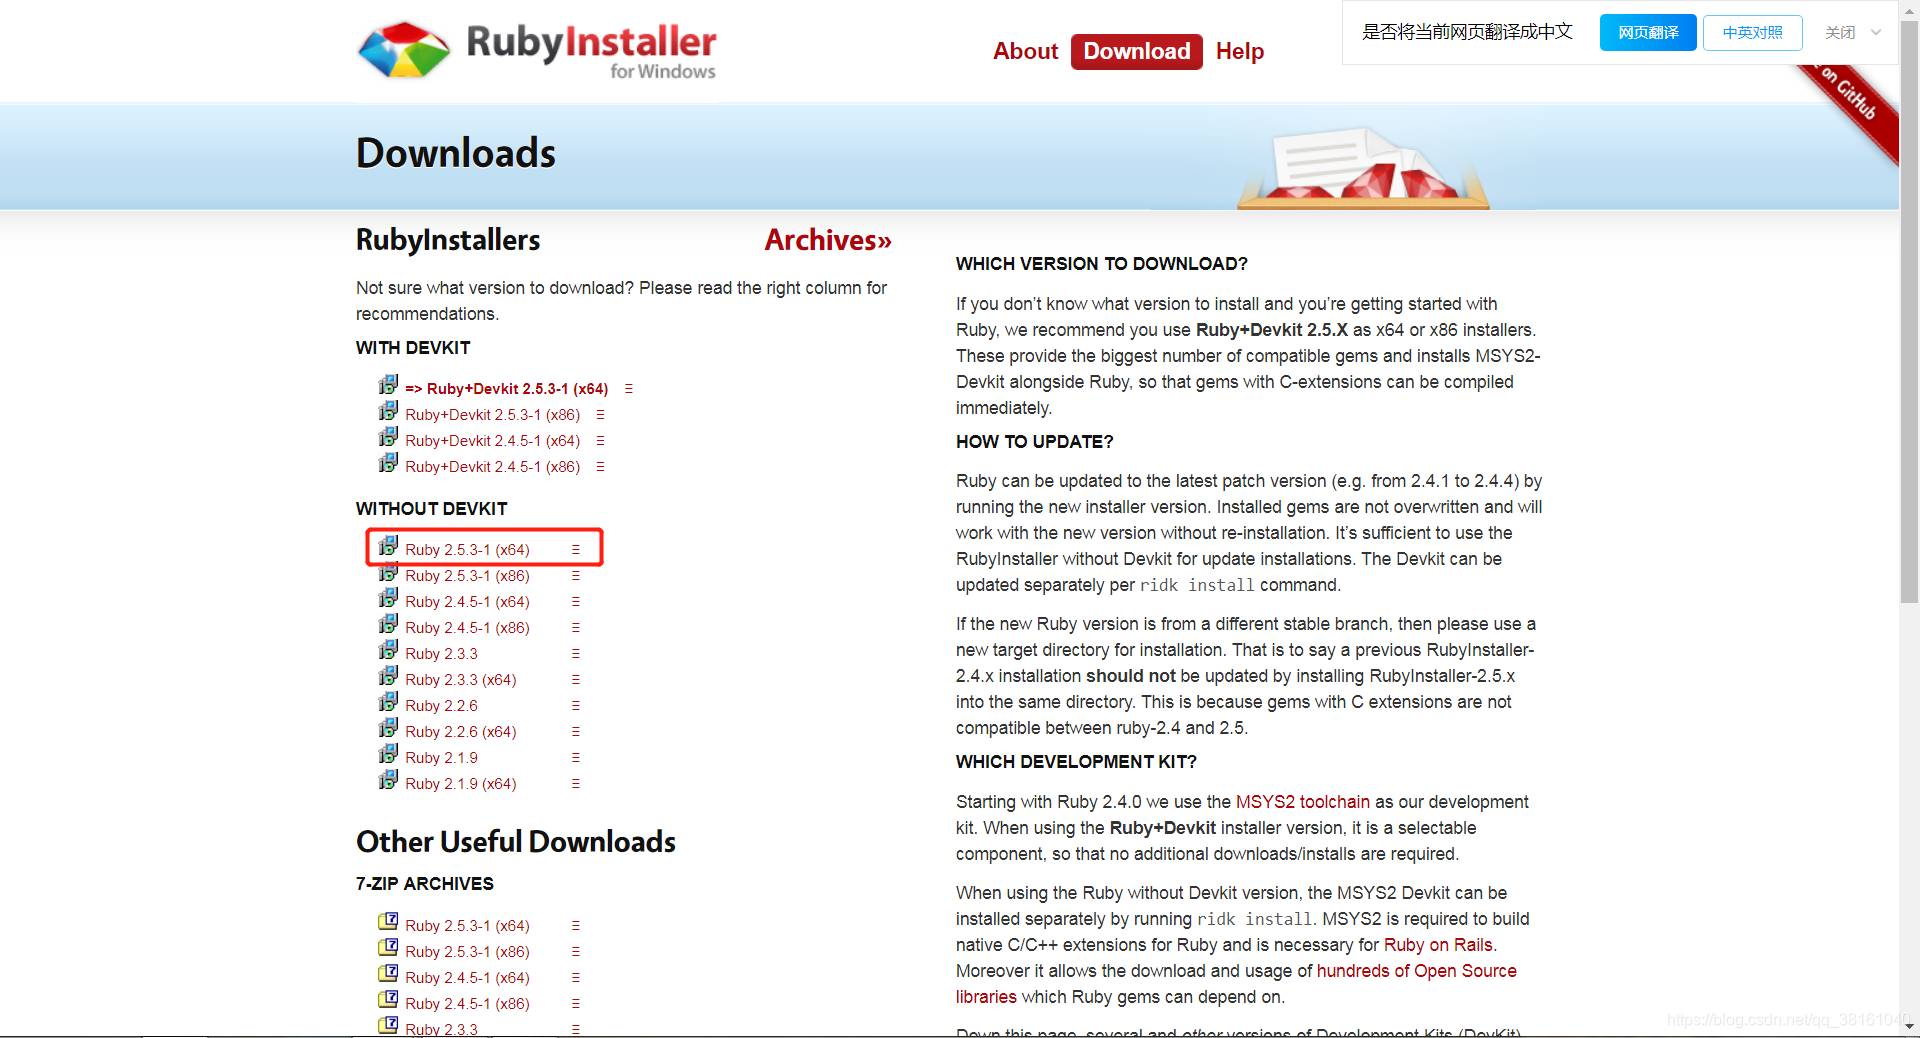The image size is (1920, 1038).
Task: Open translation bar options dropdown arrow
Action: (1876, 32)
